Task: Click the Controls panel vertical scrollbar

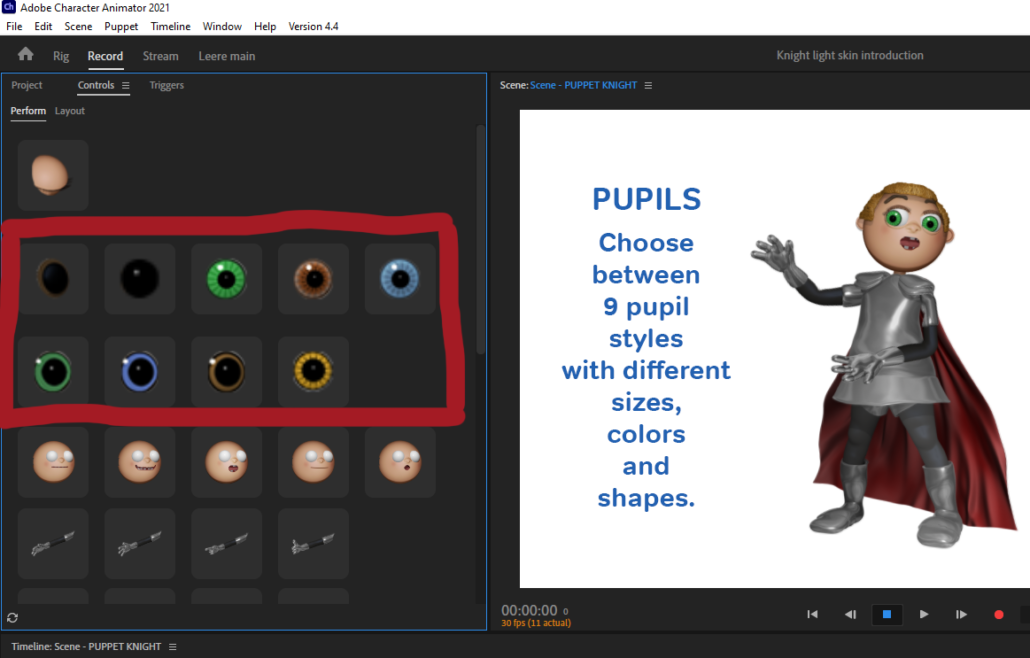Action: pos(481,240)
